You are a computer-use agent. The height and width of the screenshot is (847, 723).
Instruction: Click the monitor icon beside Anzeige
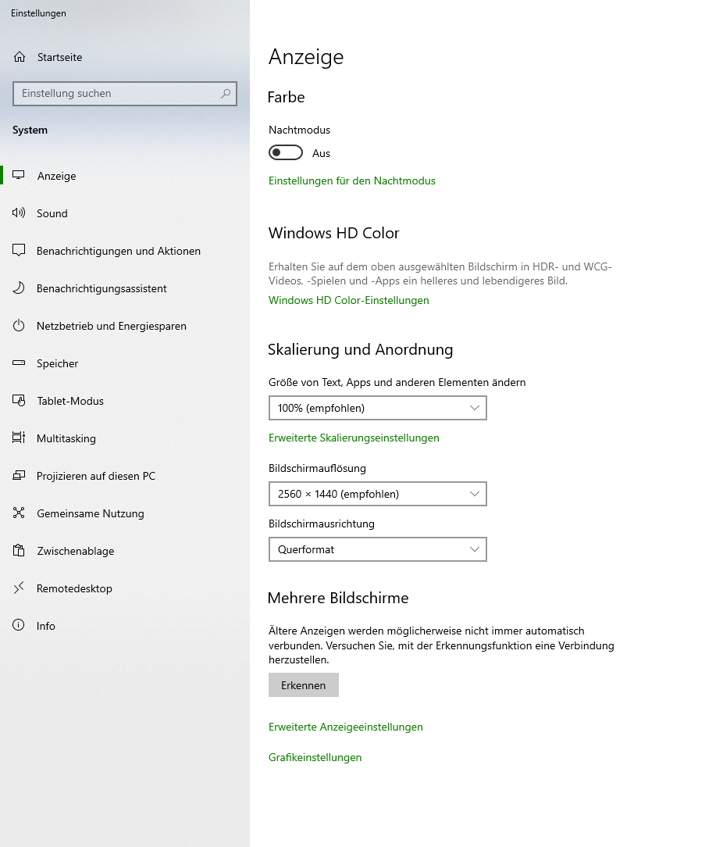pos(19,175)
